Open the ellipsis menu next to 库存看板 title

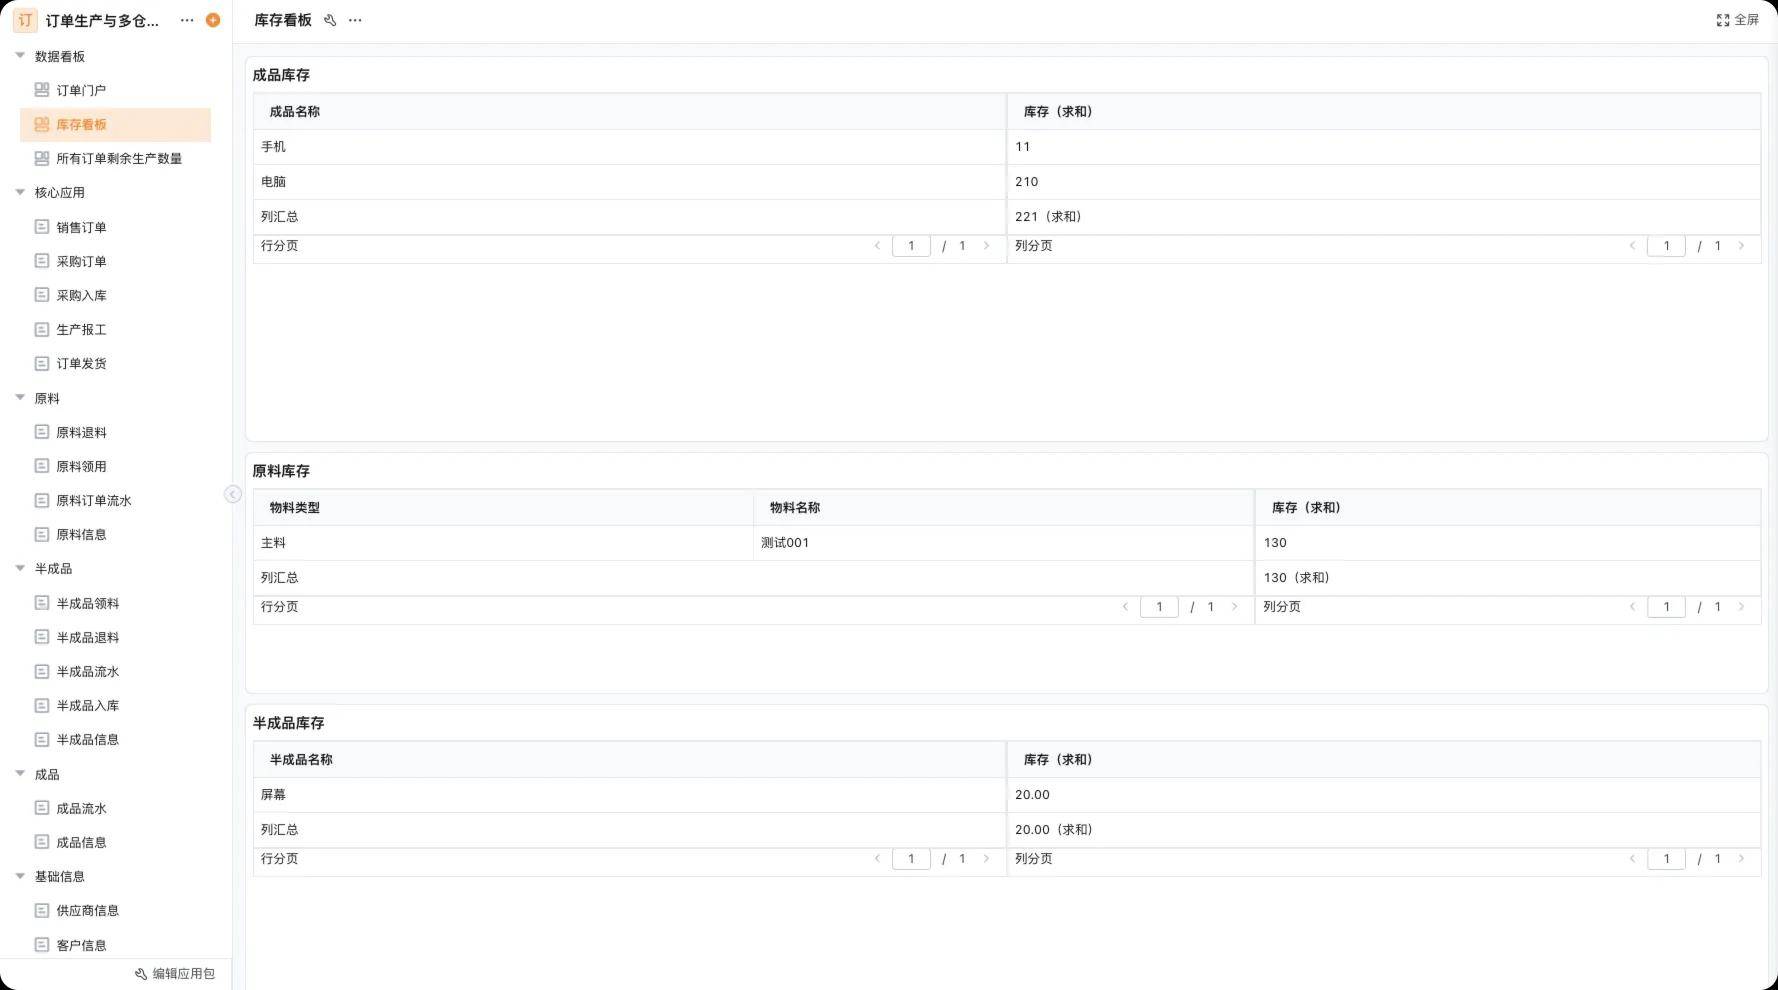point(355,20)
